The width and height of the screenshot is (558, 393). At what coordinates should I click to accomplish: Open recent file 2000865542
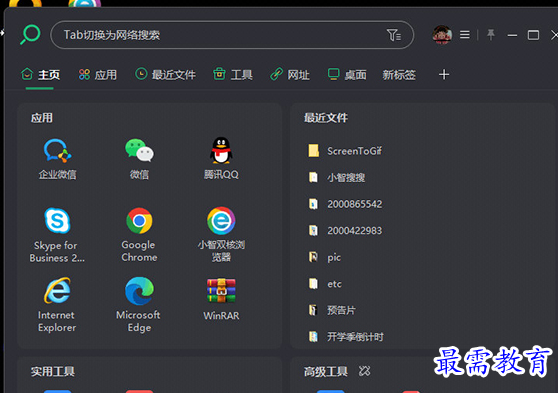tap(345, 204)
